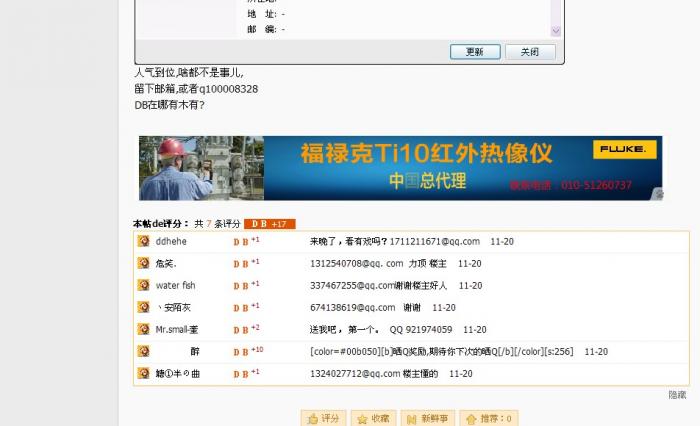
Task: Open user 醉 profile link
Action: [x=195, y=351]
